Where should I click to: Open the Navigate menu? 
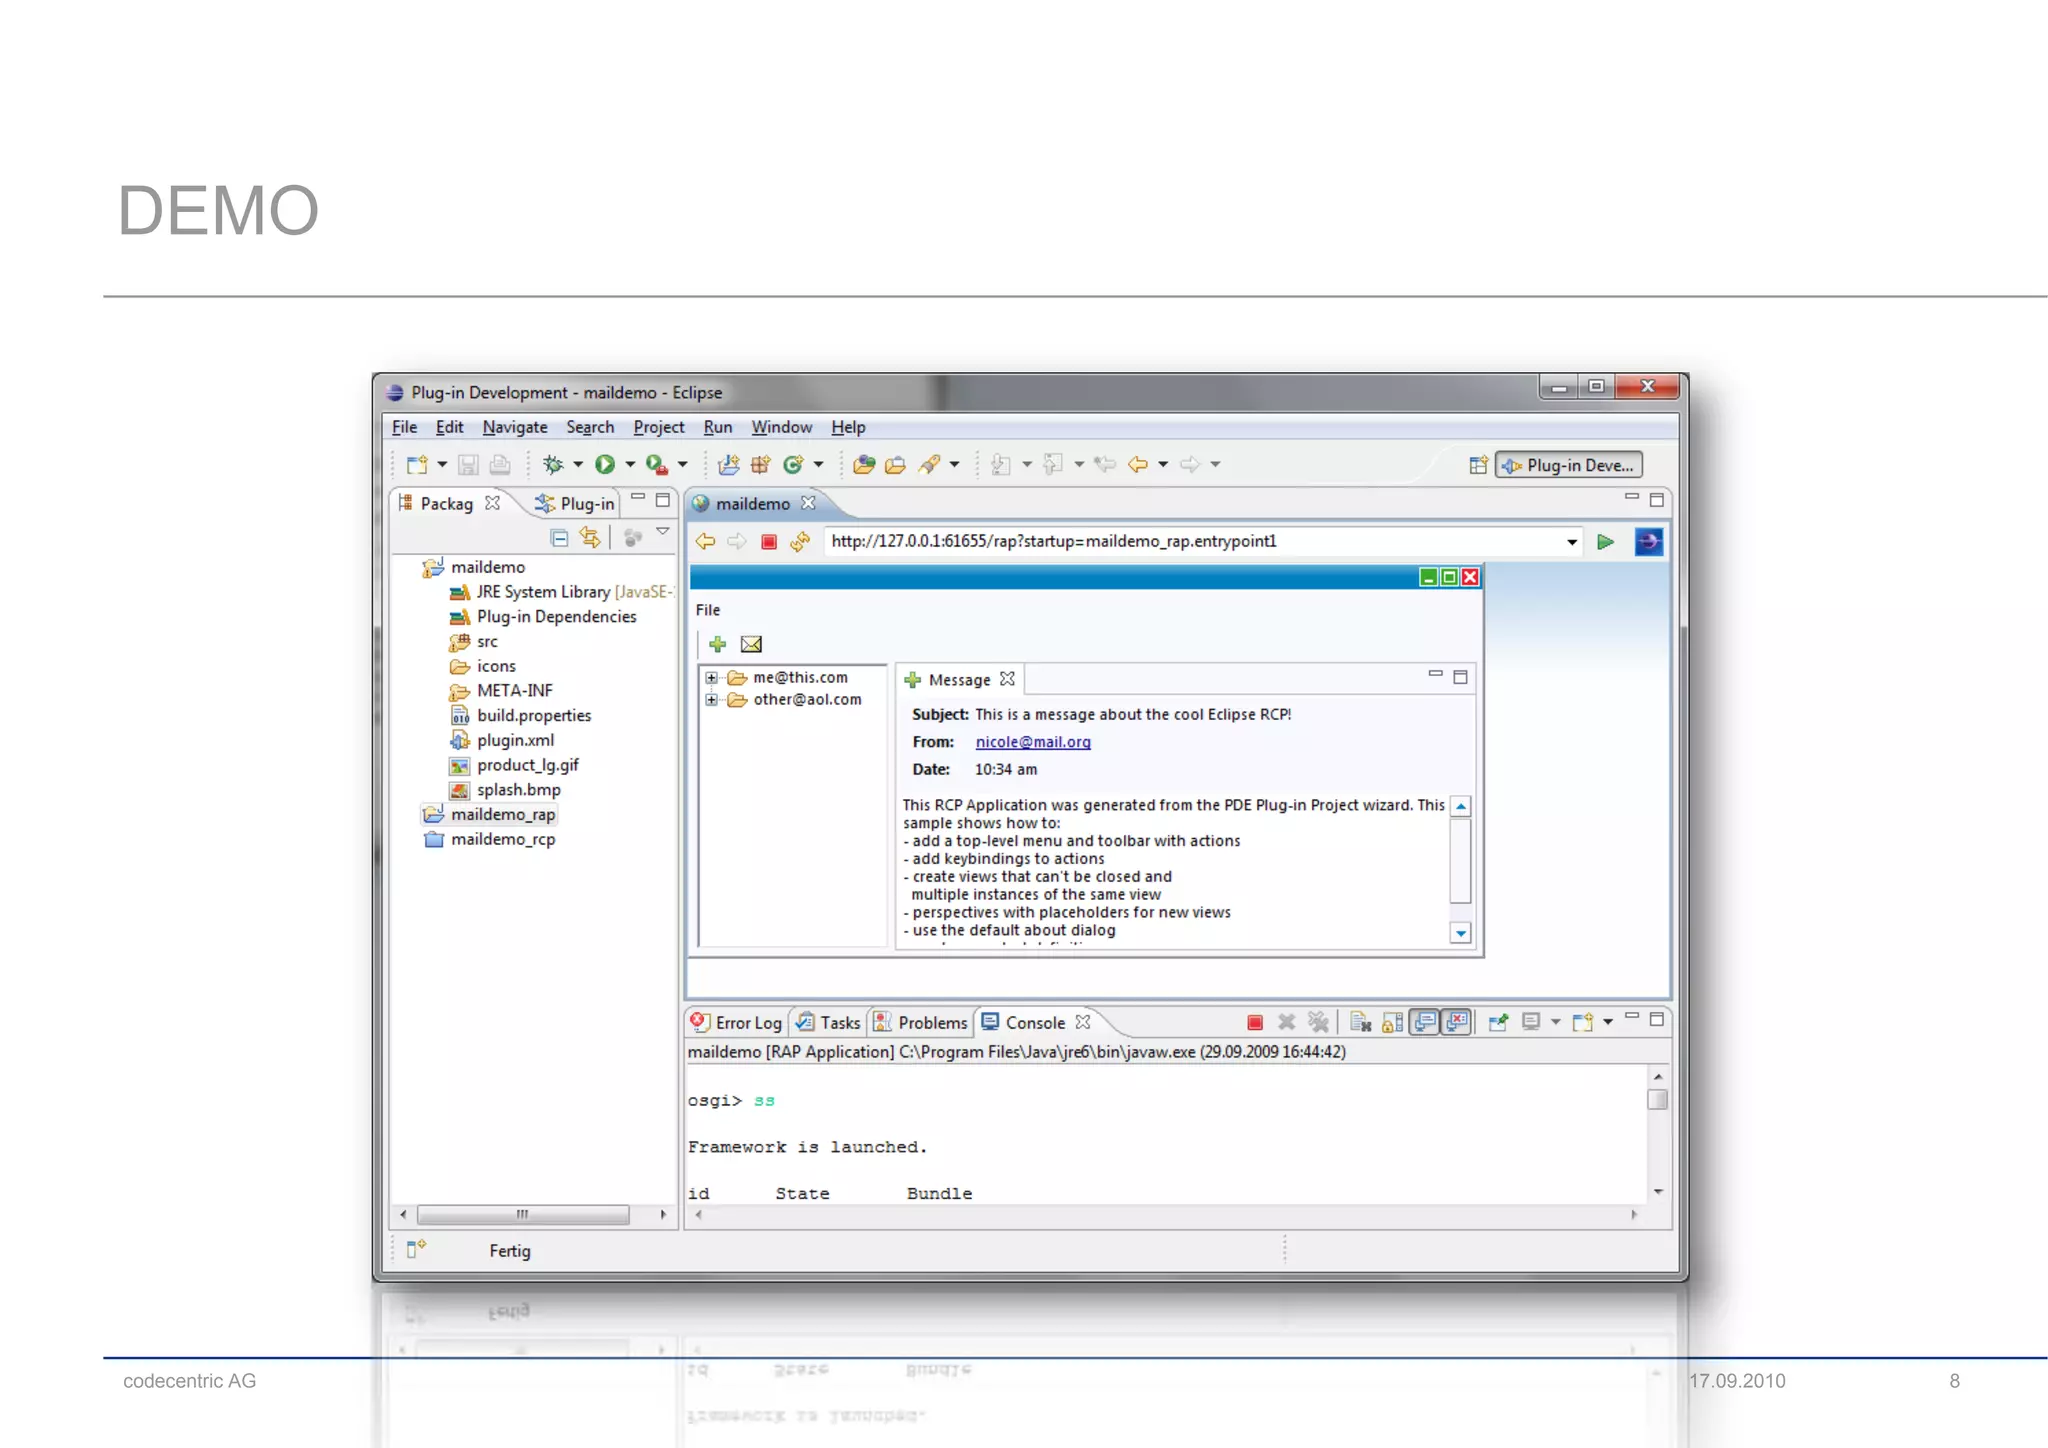[x=514, y=427]
